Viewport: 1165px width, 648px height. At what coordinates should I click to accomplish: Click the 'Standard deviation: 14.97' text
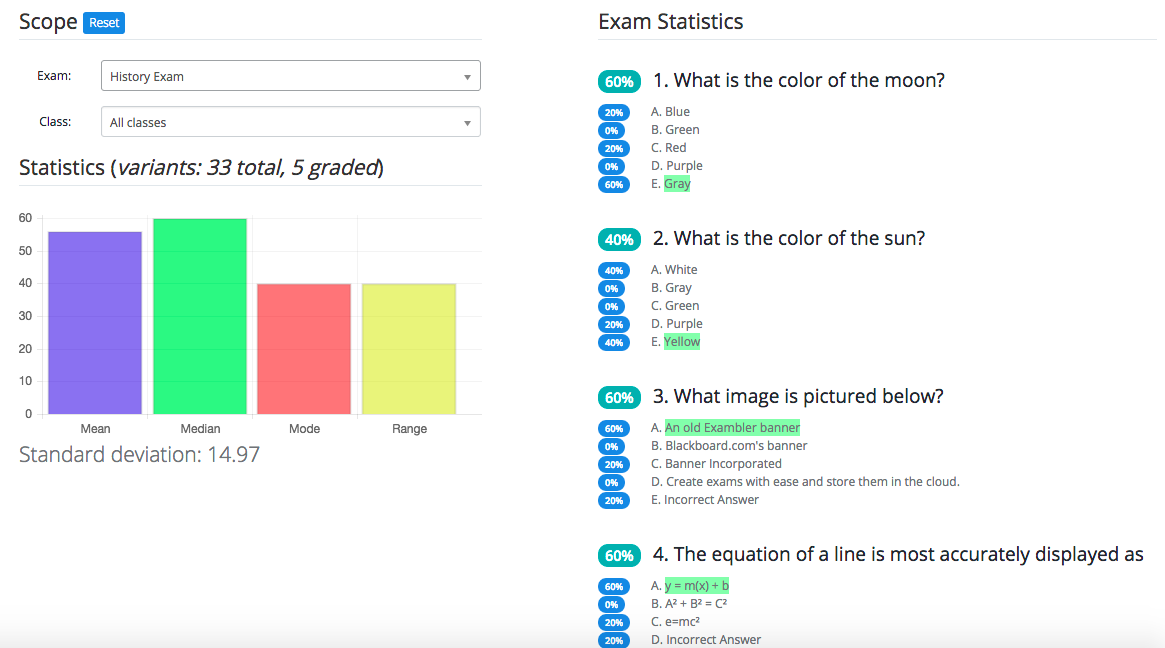(x=140, y=455)
